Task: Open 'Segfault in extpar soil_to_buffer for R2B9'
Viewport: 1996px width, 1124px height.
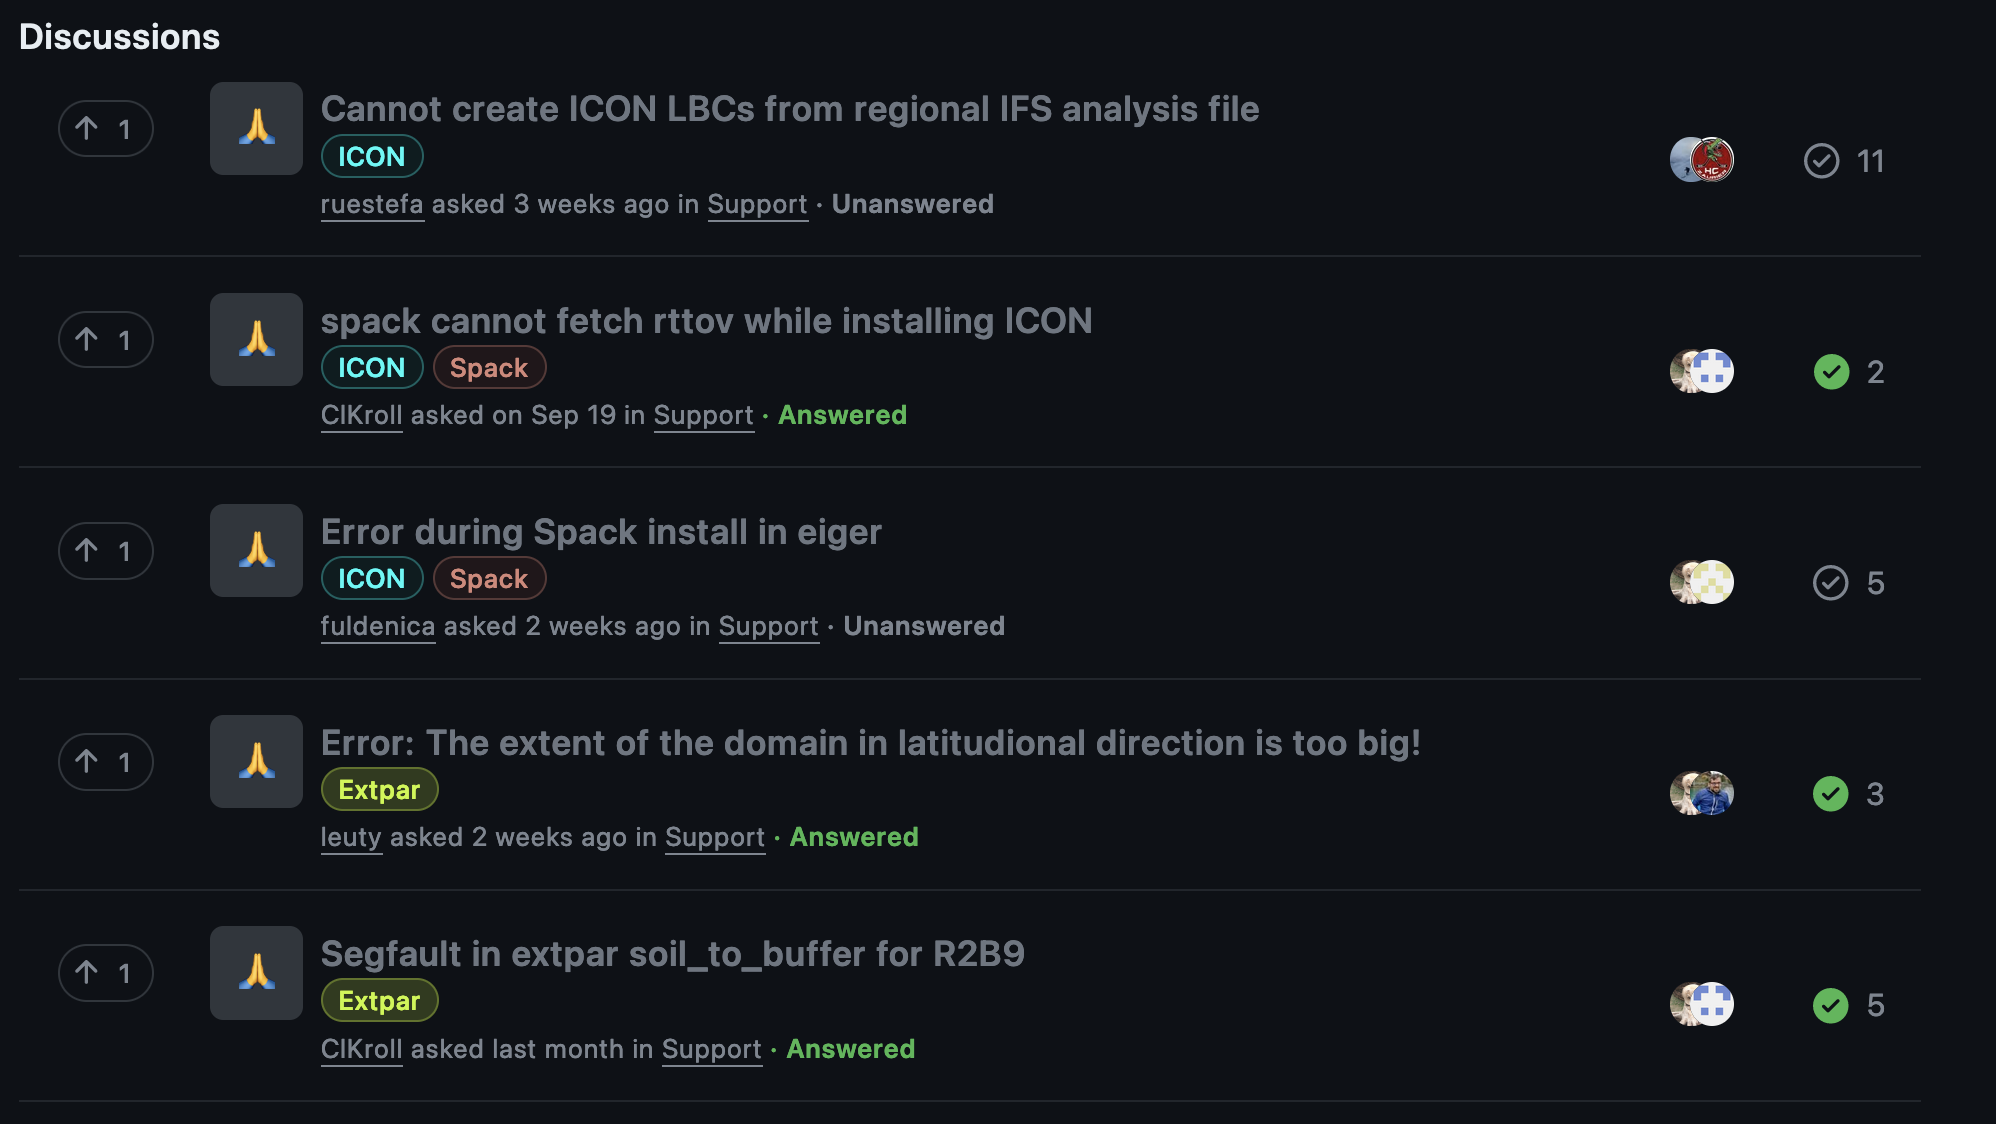Action: (672, 954)
